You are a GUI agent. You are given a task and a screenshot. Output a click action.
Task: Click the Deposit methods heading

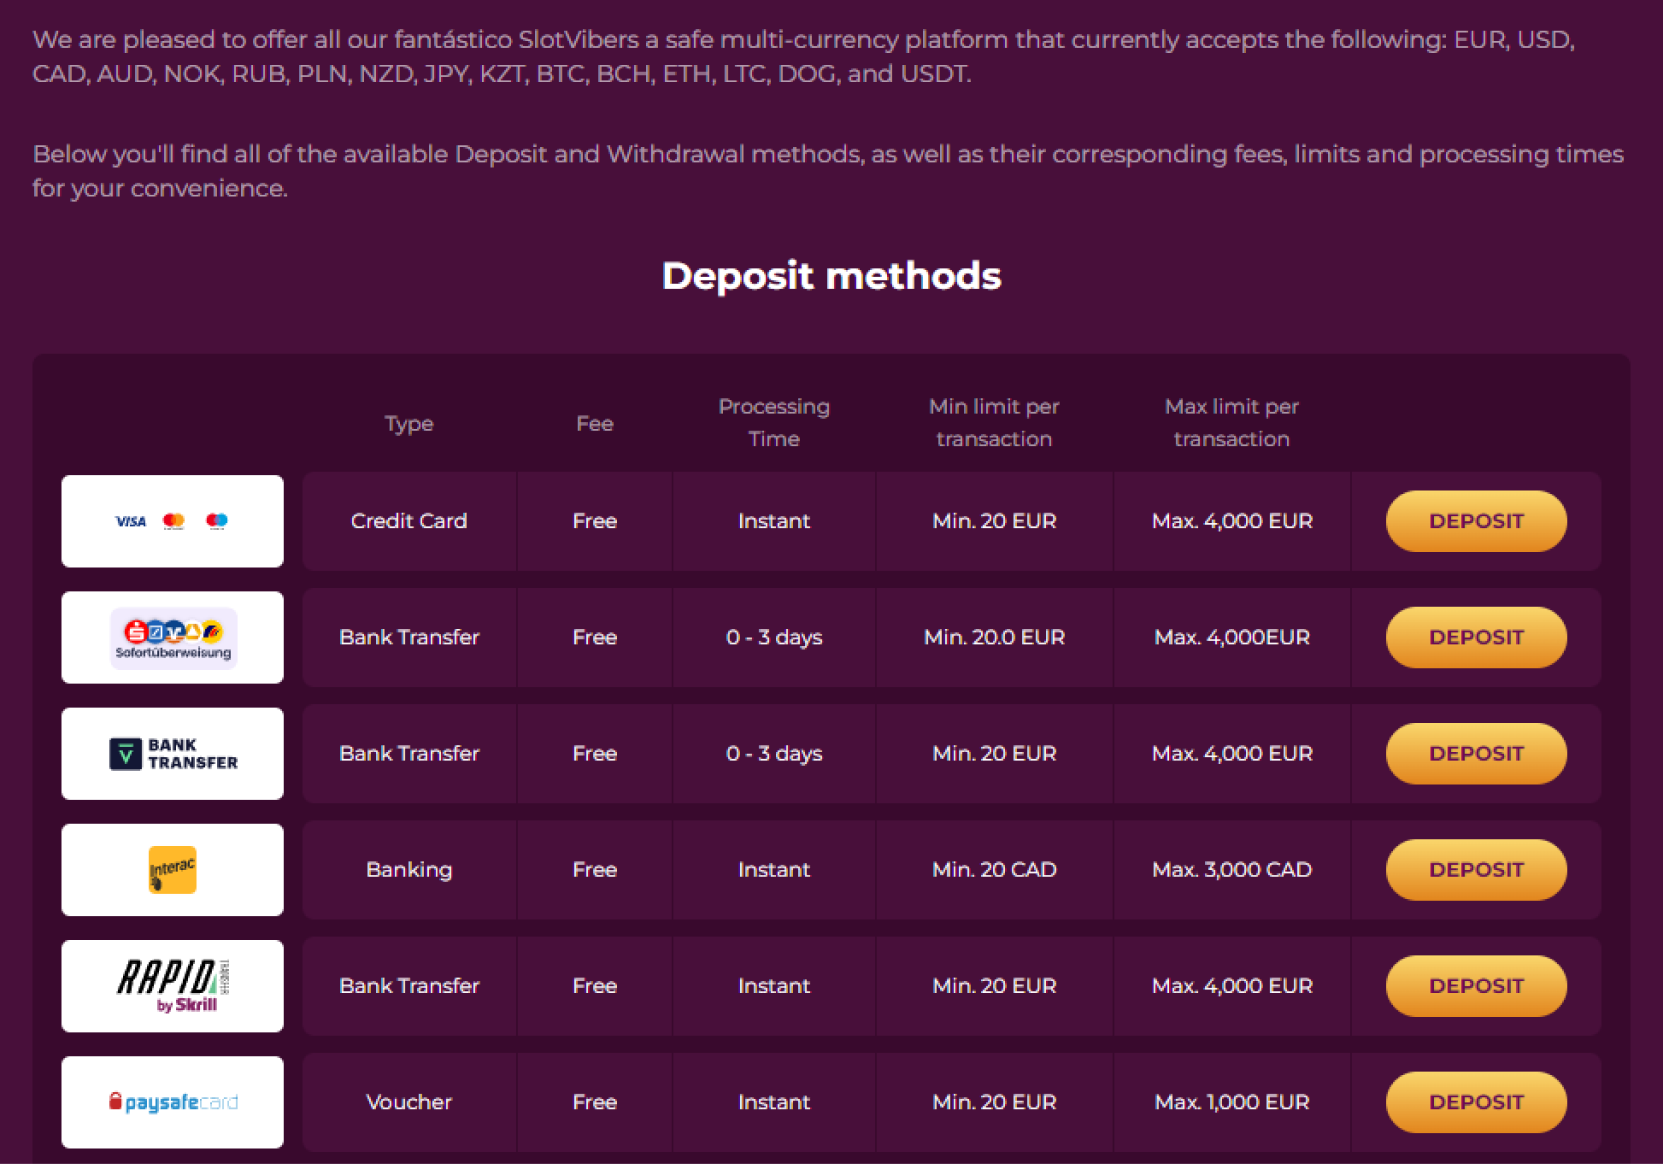click(x=831, y=276)
